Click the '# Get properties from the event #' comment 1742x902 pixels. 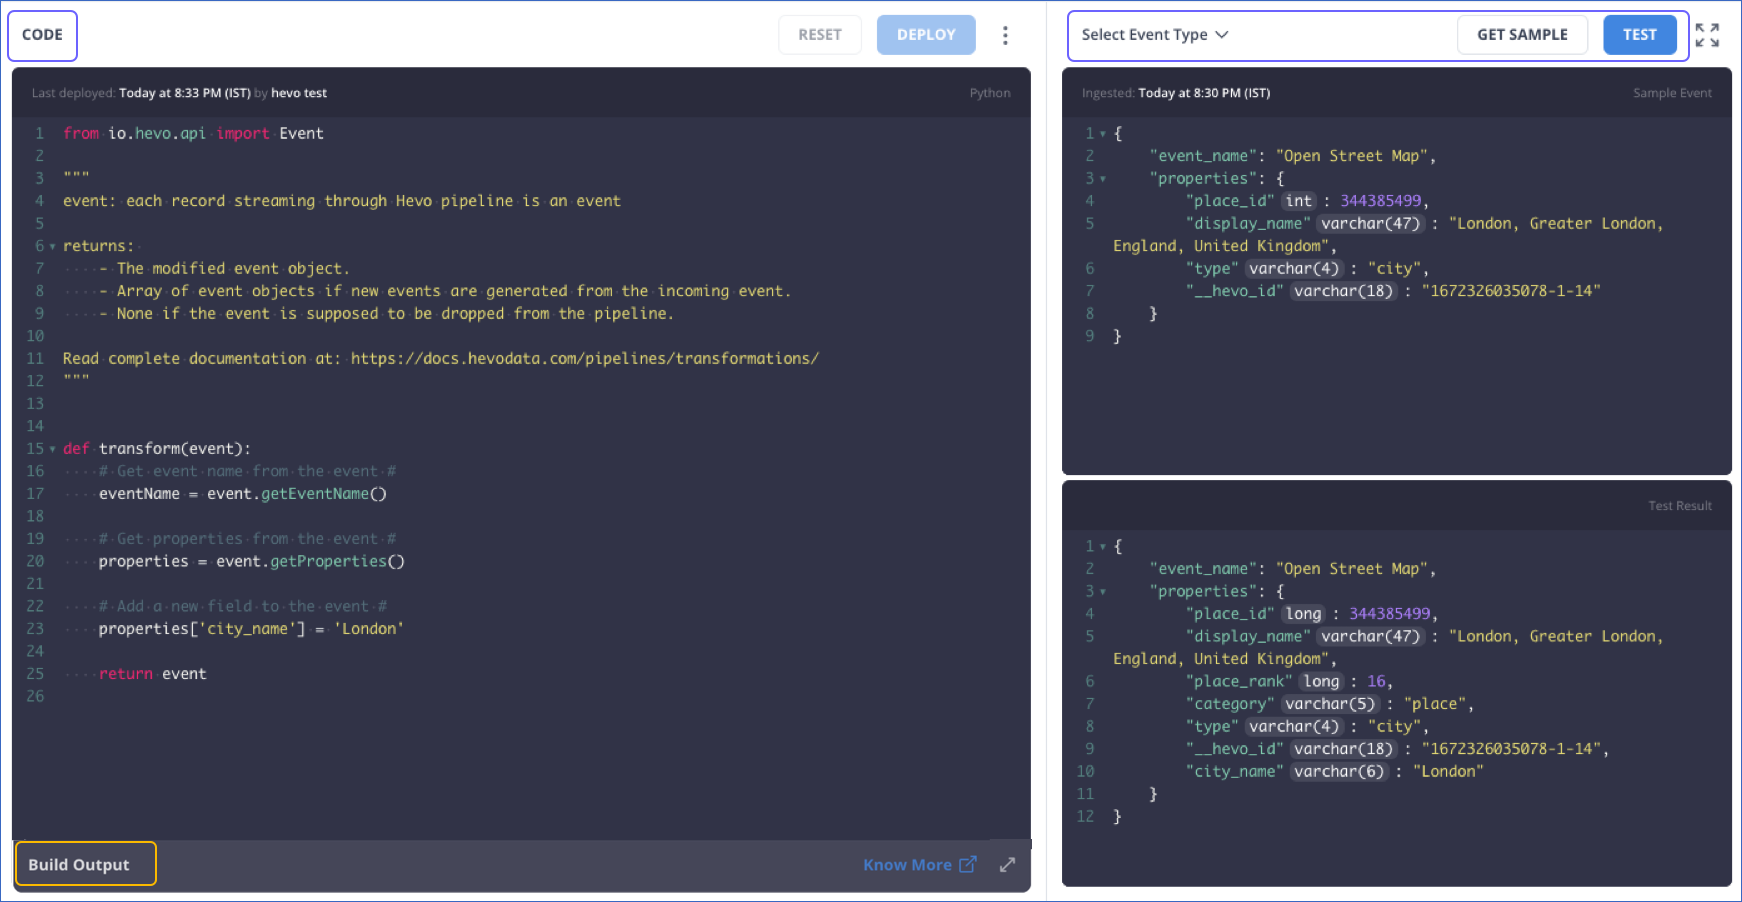pos(247,539)
